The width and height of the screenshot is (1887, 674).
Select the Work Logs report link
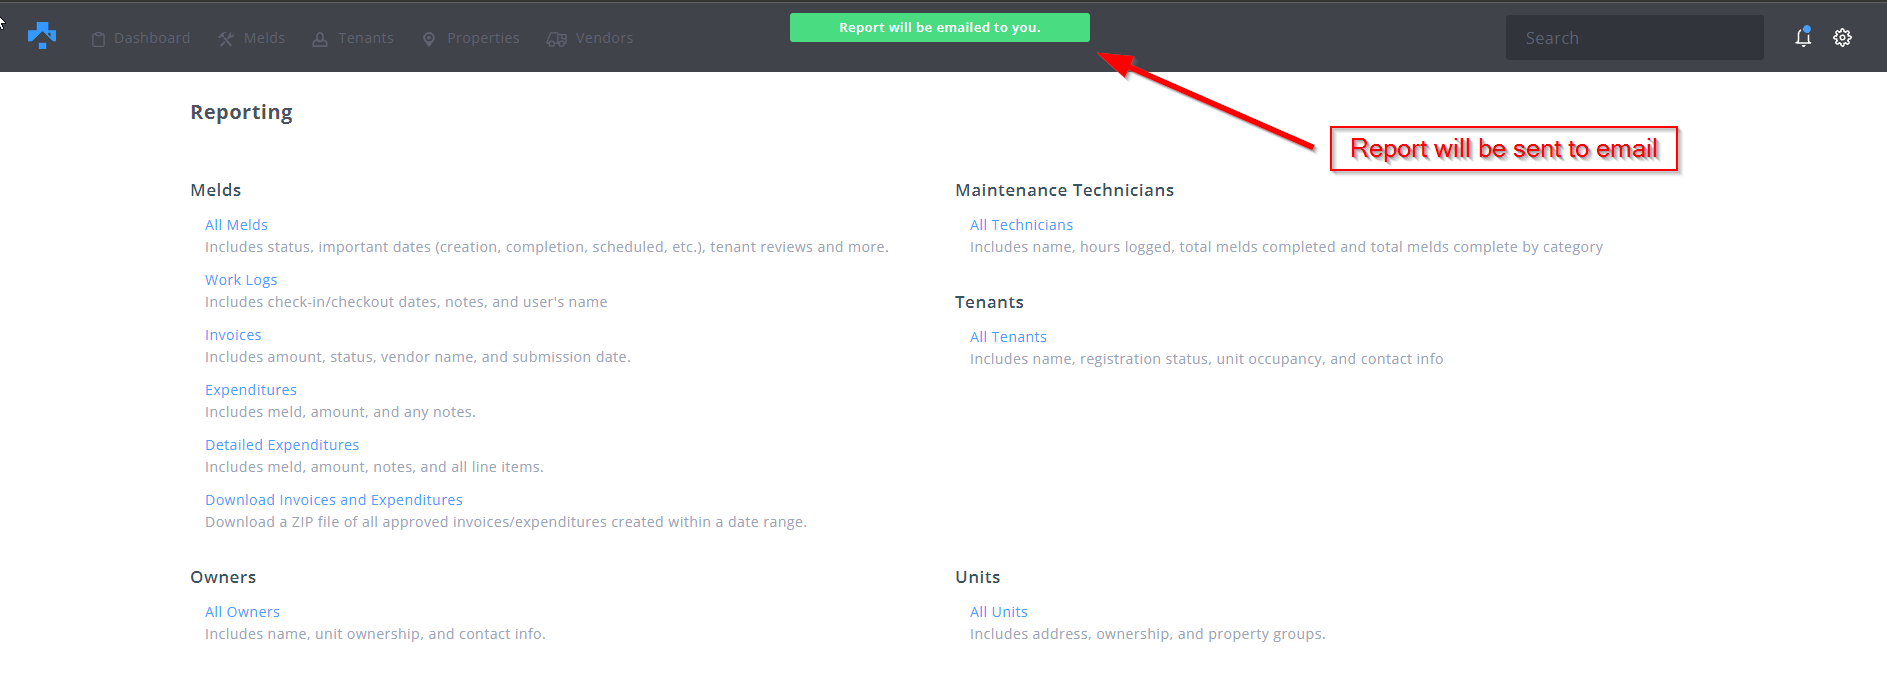point(241,280)
